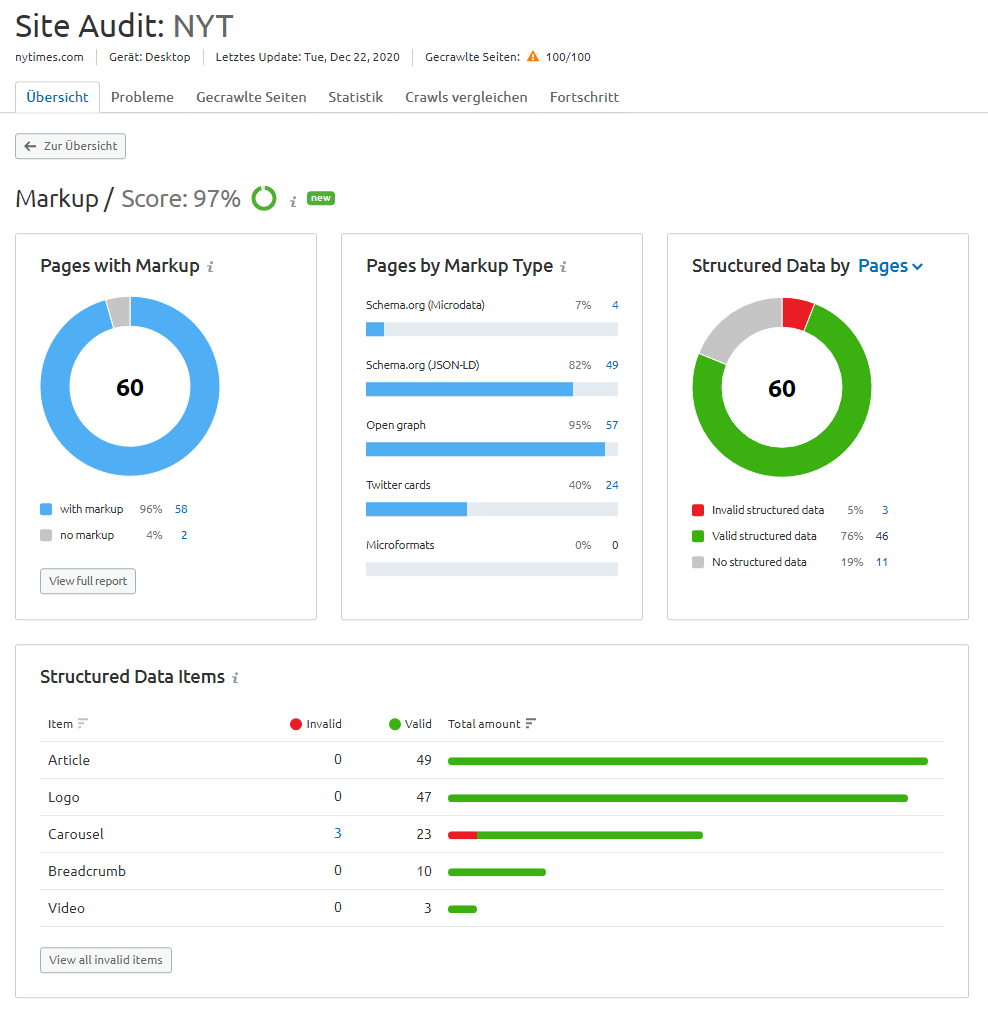Click the Logo total amount bar
988x1018 pixels.
pos(678,798)
